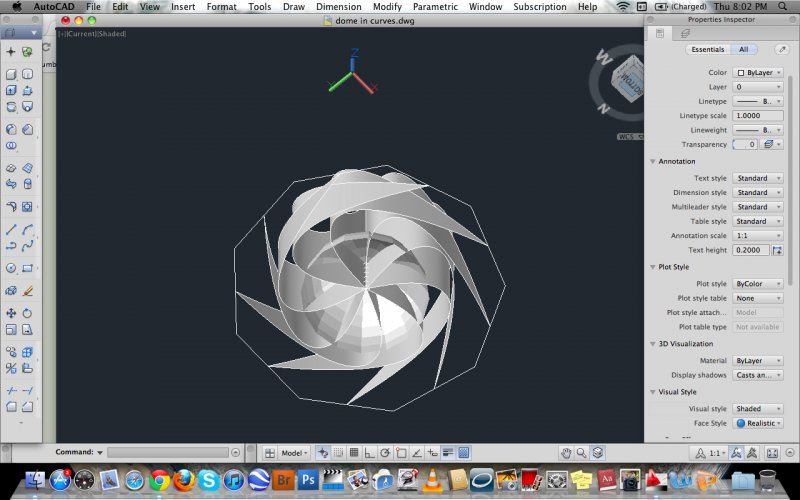Open the Color ByLayer dropdown
This screenshot has height=500, width=800.
tap(759, 72)
